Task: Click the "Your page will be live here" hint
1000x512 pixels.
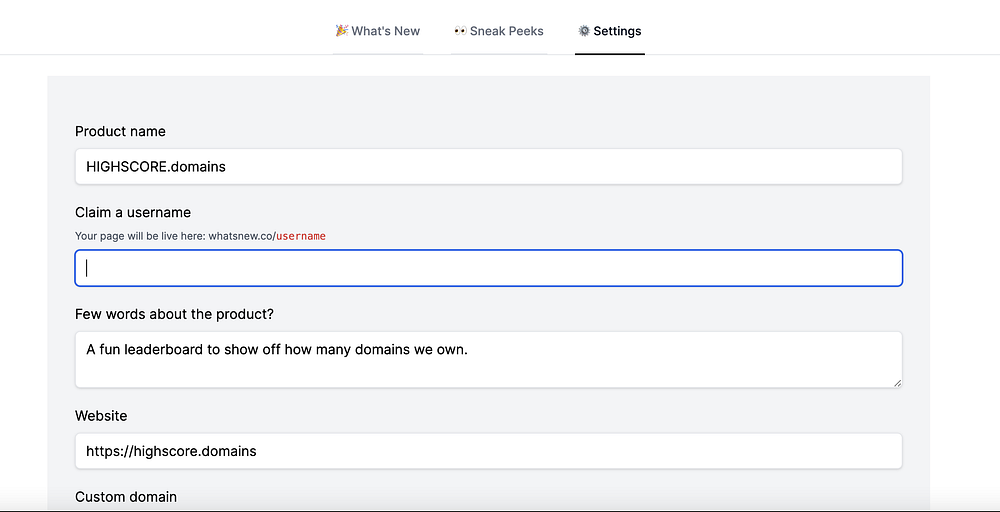Action: (140, 236)
